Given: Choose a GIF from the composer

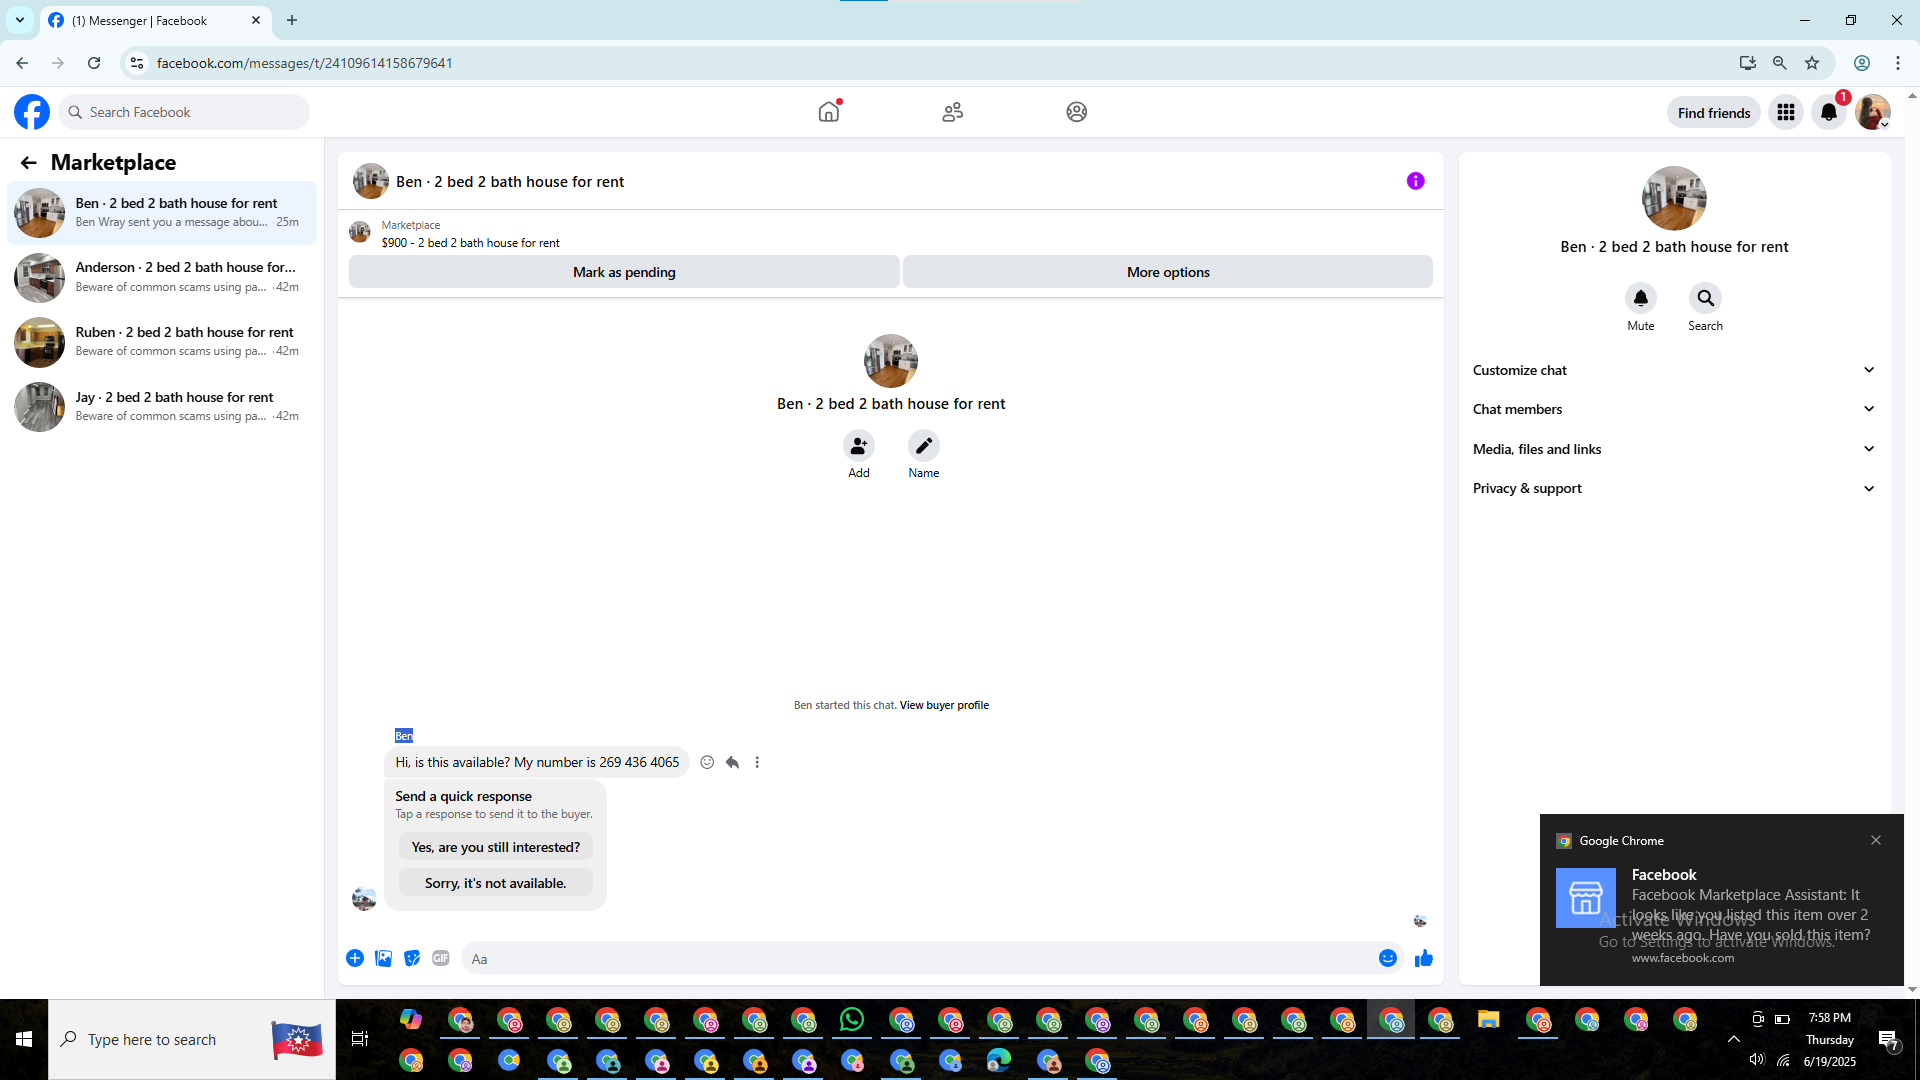Looking at the screenshot, I should coord(441,958).
